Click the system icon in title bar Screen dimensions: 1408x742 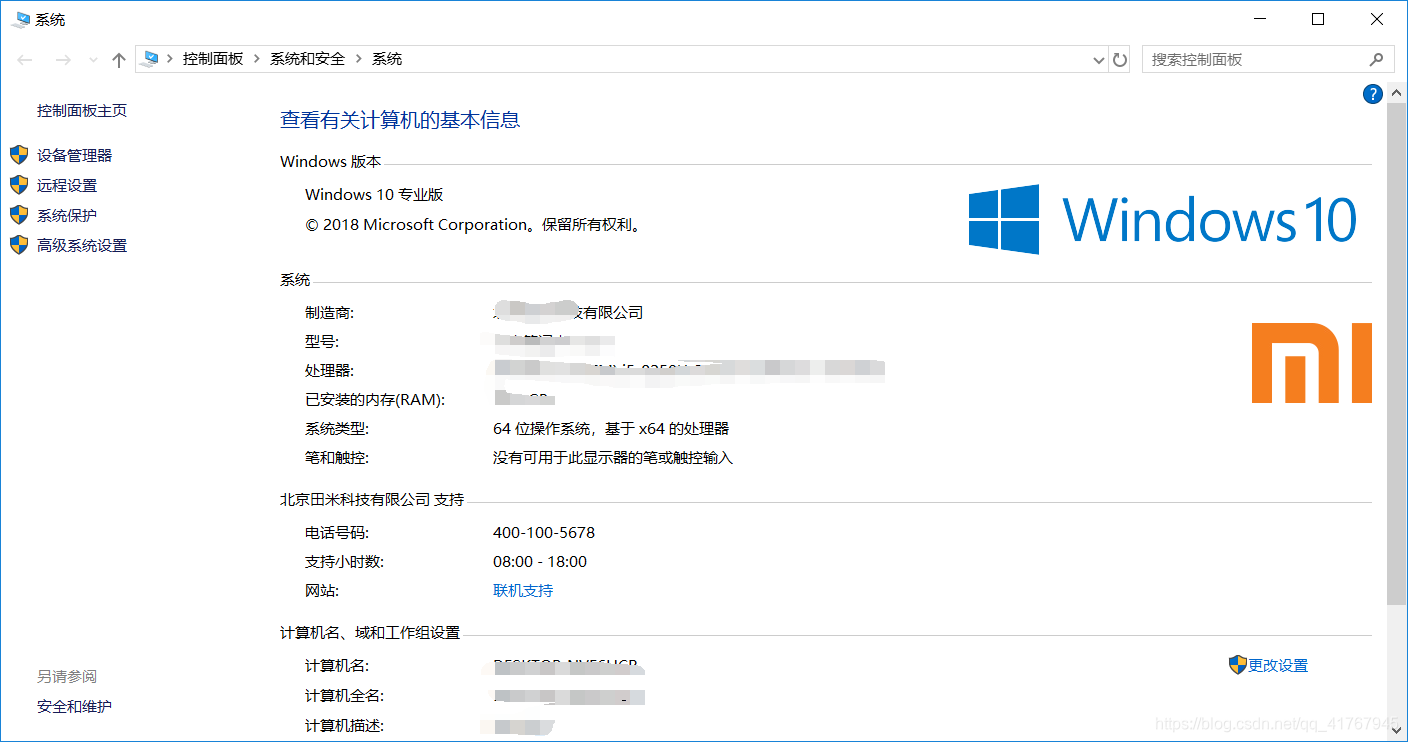[x=20, y=19]
